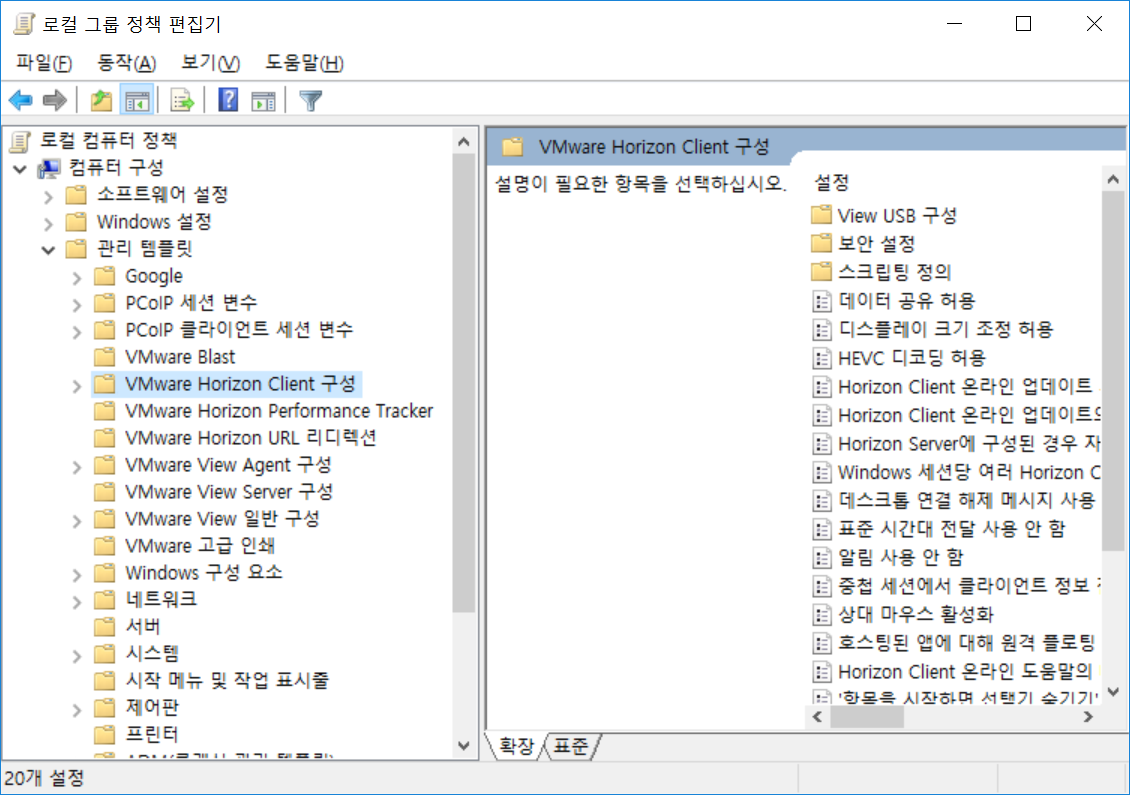Click the Forward arrow toolbar icon
Image resolution: width=1130 pixels, height=795 pixels.
tap(55, 100)
